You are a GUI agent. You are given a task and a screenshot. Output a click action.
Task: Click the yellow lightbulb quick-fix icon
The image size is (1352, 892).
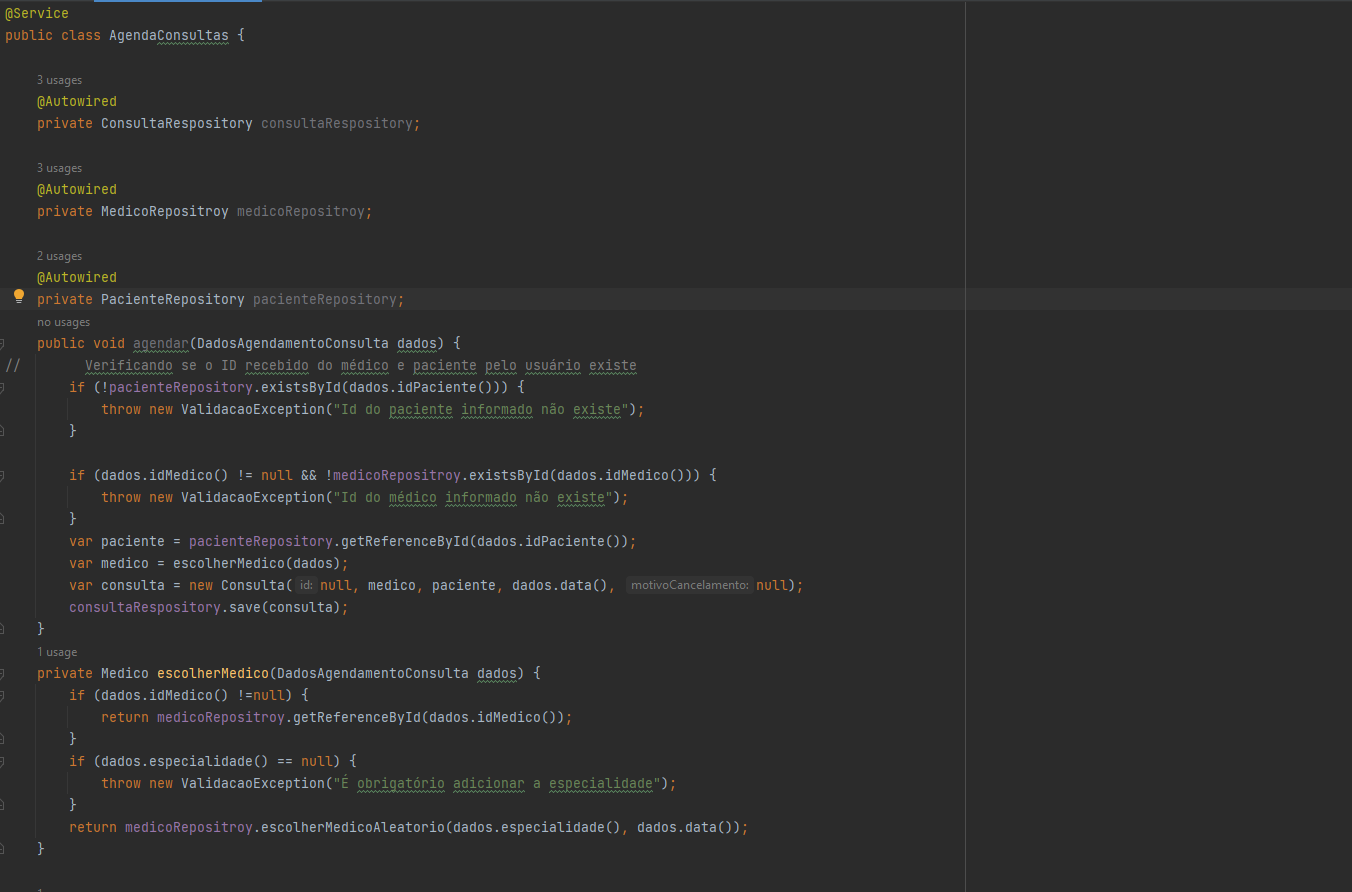tap(18, 296)
